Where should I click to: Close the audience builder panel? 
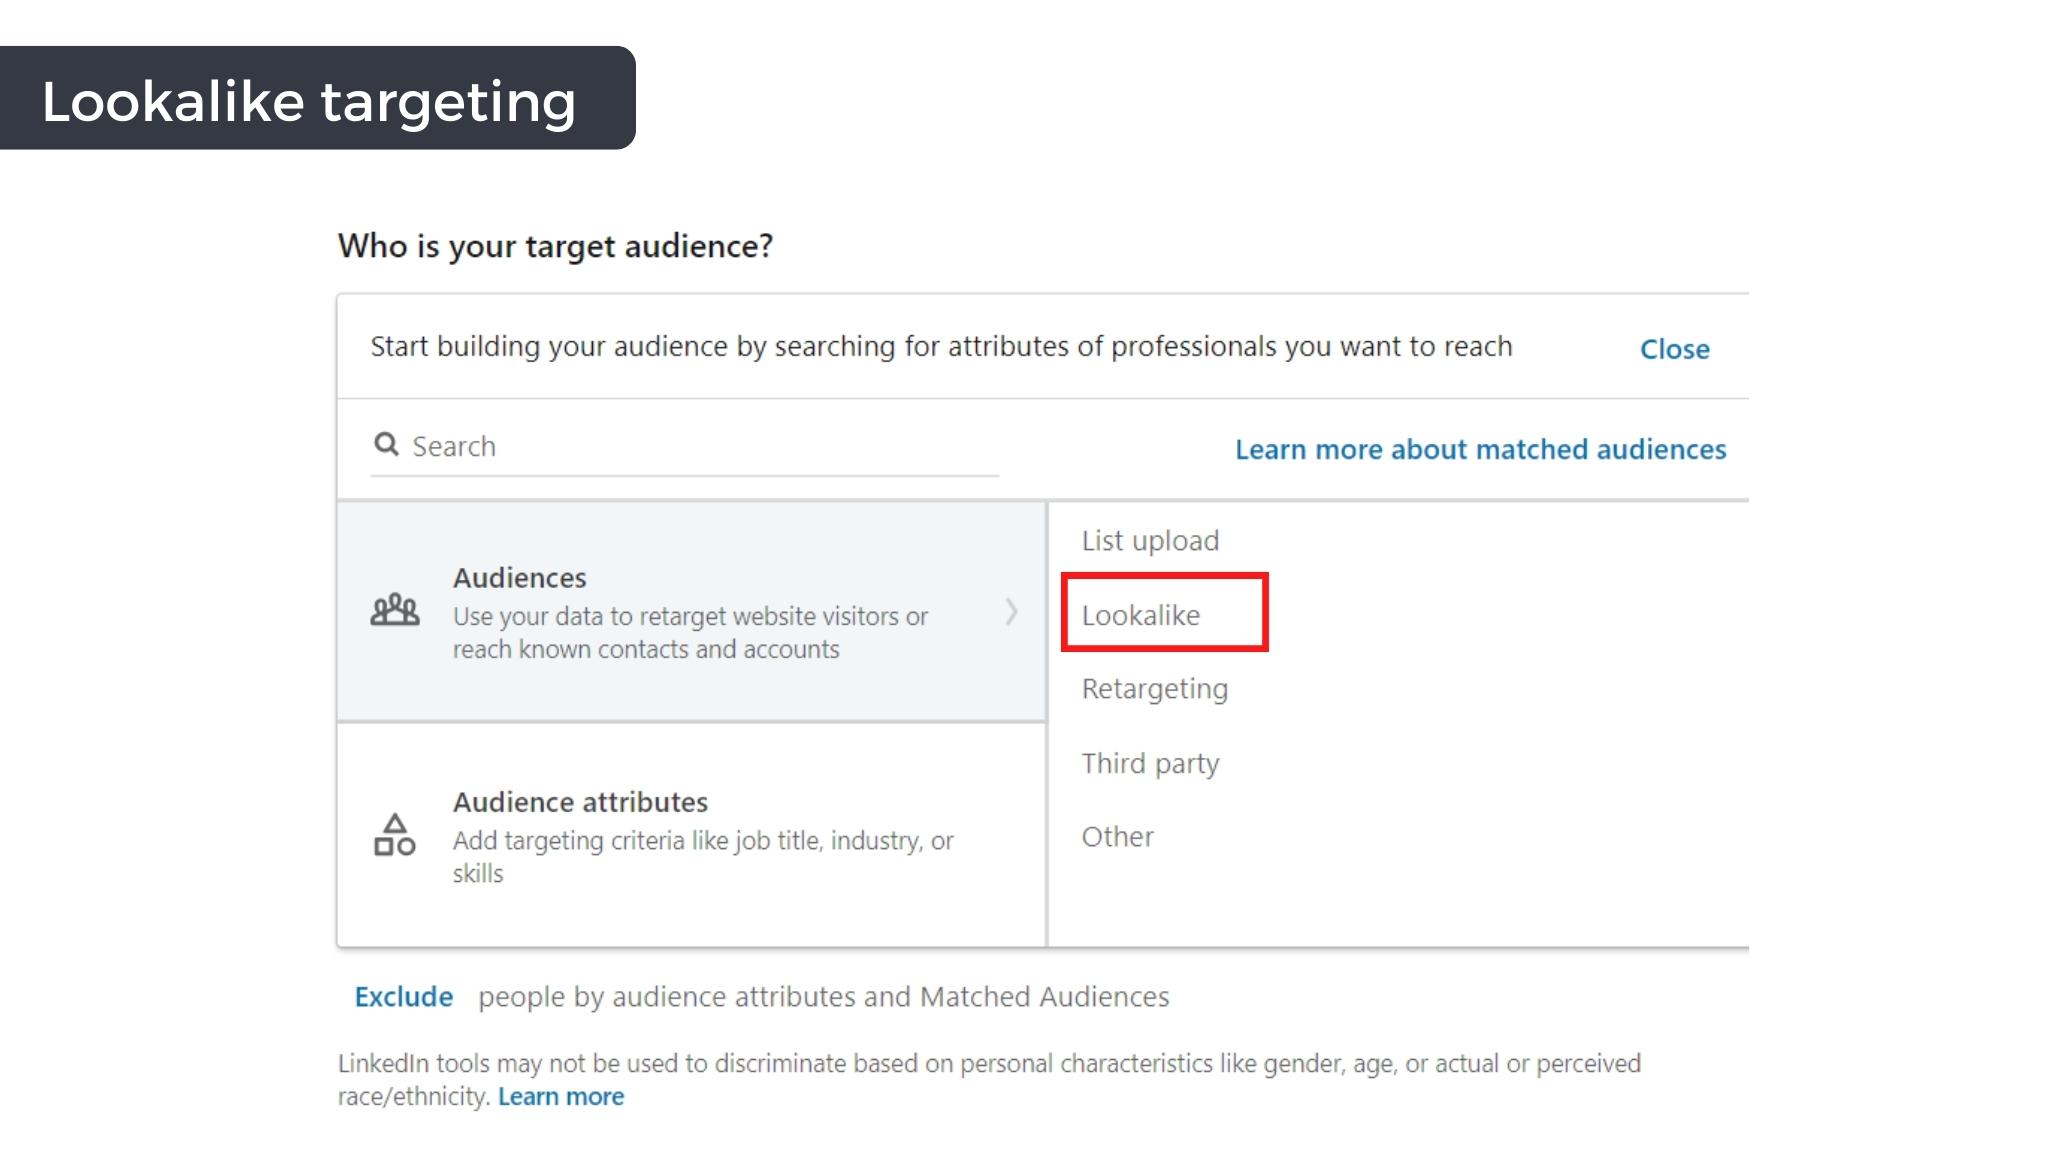pos(1675,349)
